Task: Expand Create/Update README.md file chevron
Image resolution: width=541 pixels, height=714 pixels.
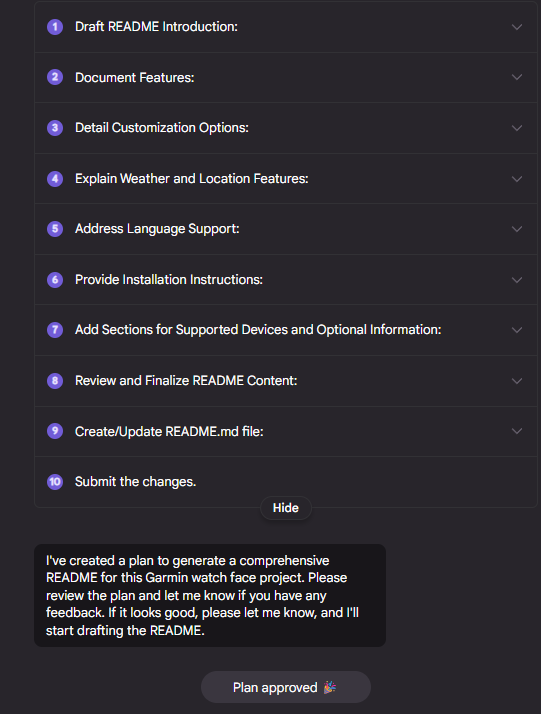Action: 517,431
